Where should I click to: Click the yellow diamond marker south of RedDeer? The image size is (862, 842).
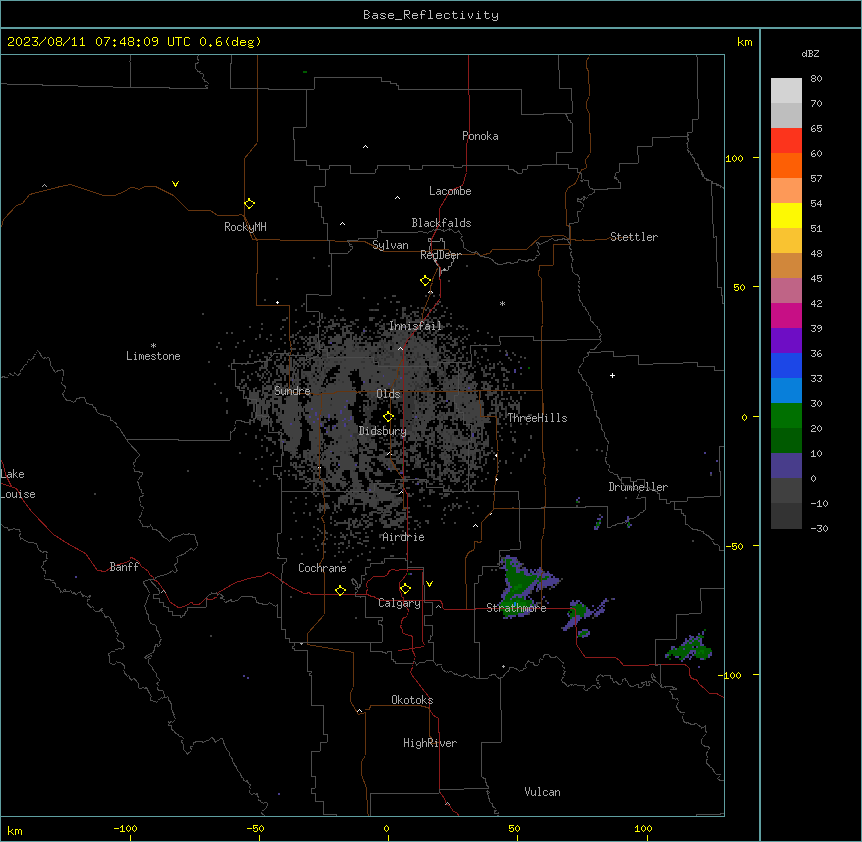425,281
